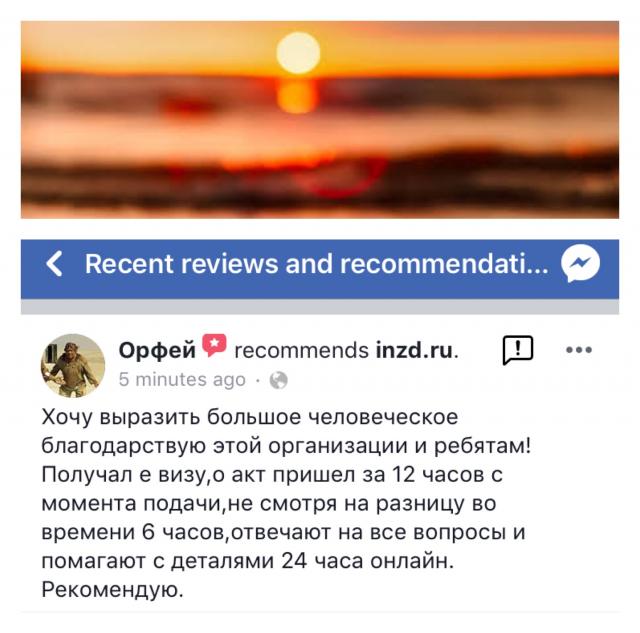
Task: Tap the closing word 'Рекомендую.'
Action: click(113, 590)
